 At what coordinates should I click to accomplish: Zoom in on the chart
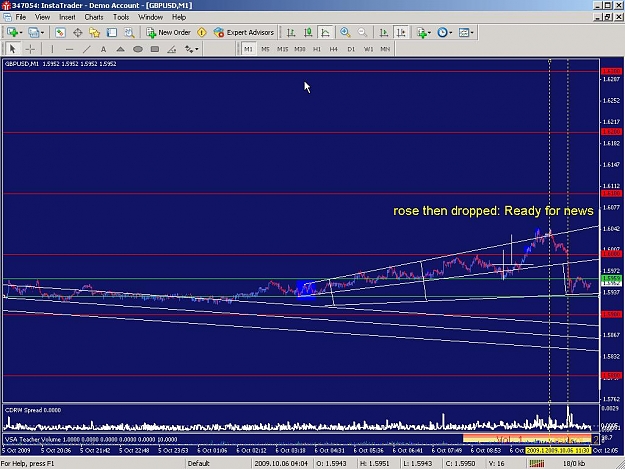(x=345, y=32)
